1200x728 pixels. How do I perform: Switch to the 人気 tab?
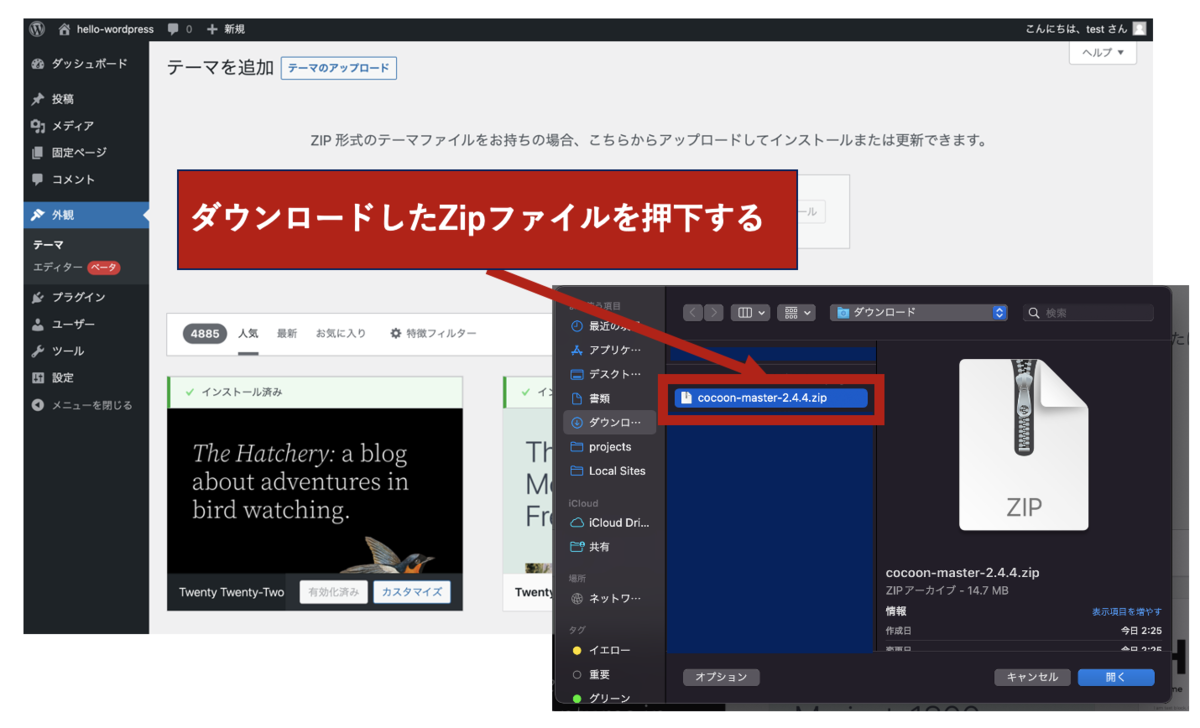click(x=248, y=333)
